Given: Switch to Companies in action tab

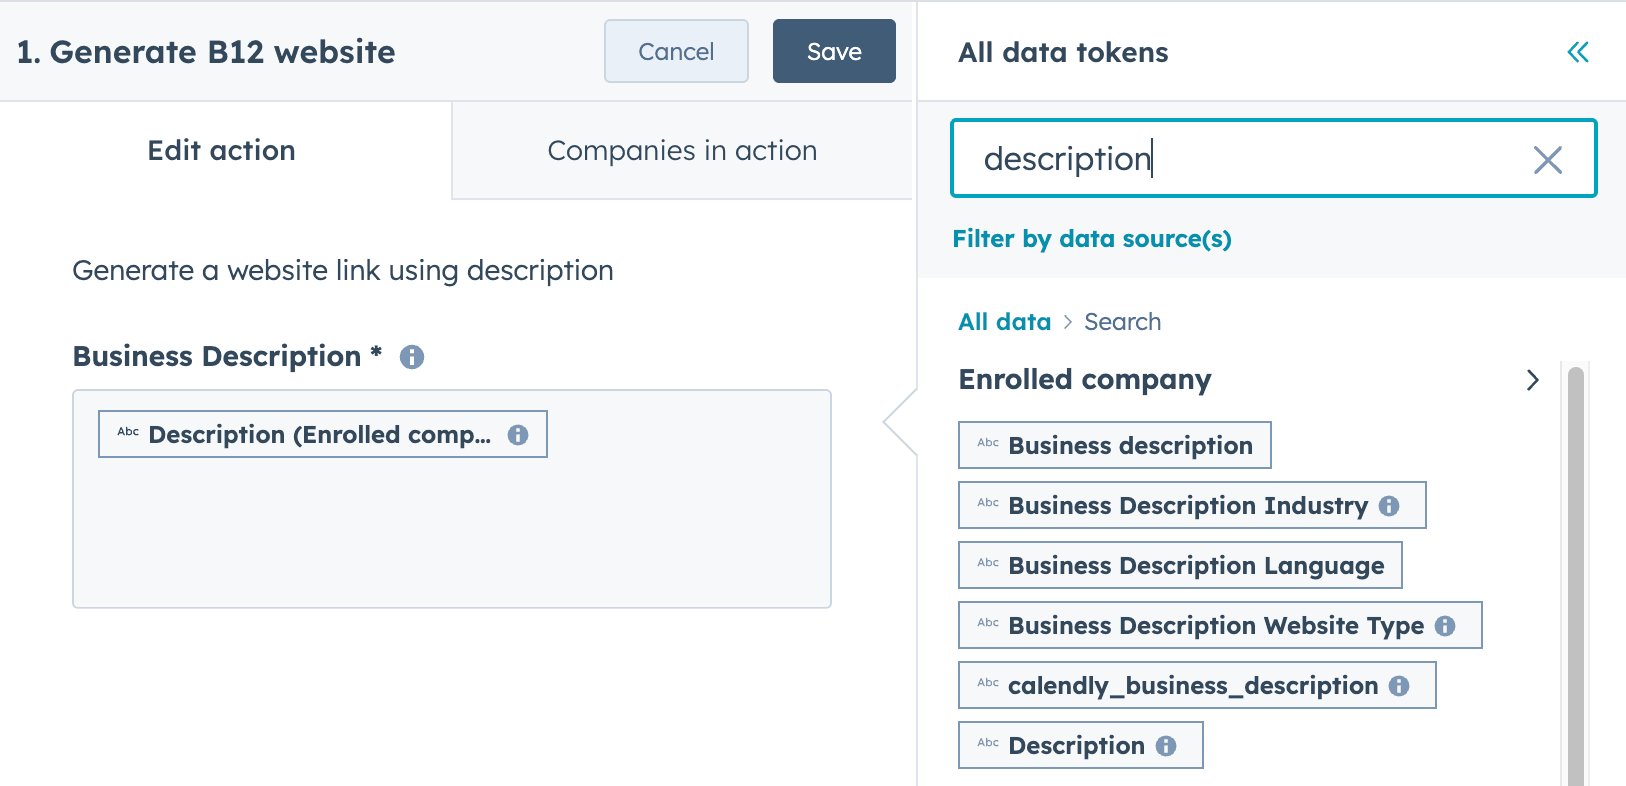Looking at the screenshot, I should pos(682,151).
